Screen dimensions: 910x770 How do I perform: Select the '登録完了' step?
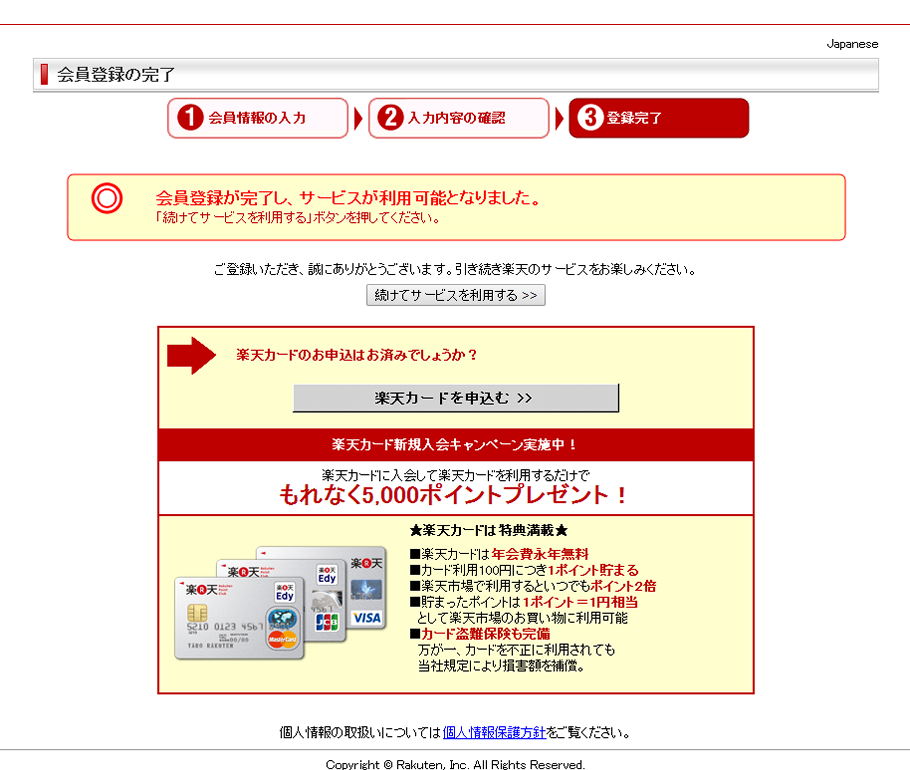point(658,118)
